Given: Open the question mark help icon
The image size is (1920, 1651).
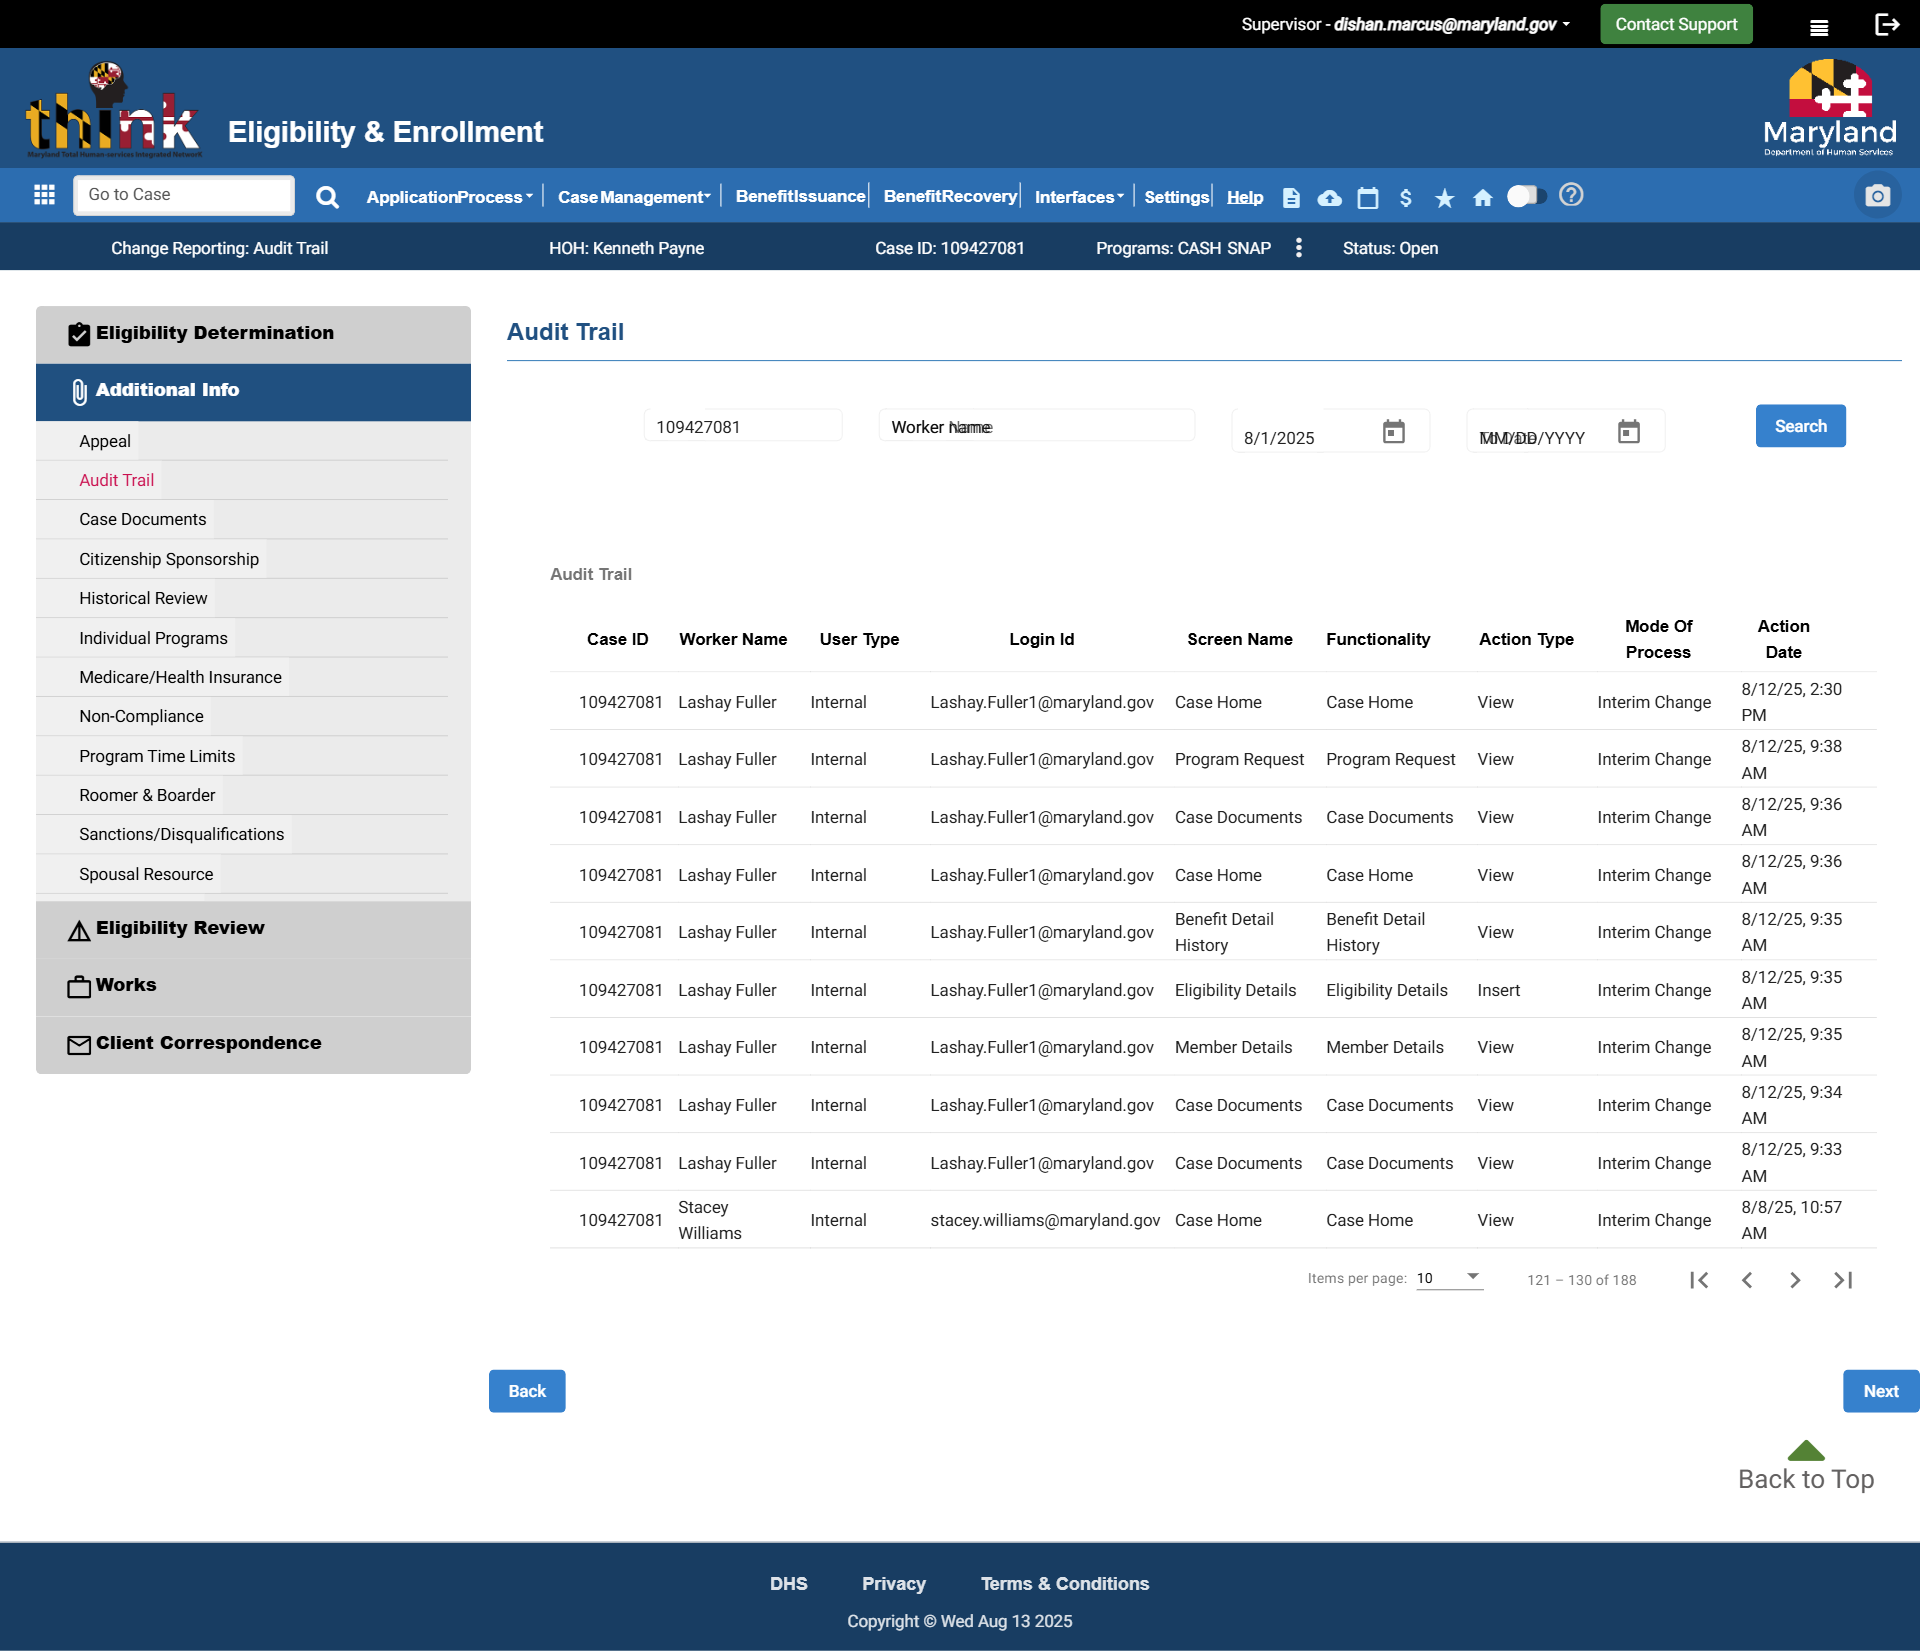Looking at the screenshot, I should tap(1571, 195).
